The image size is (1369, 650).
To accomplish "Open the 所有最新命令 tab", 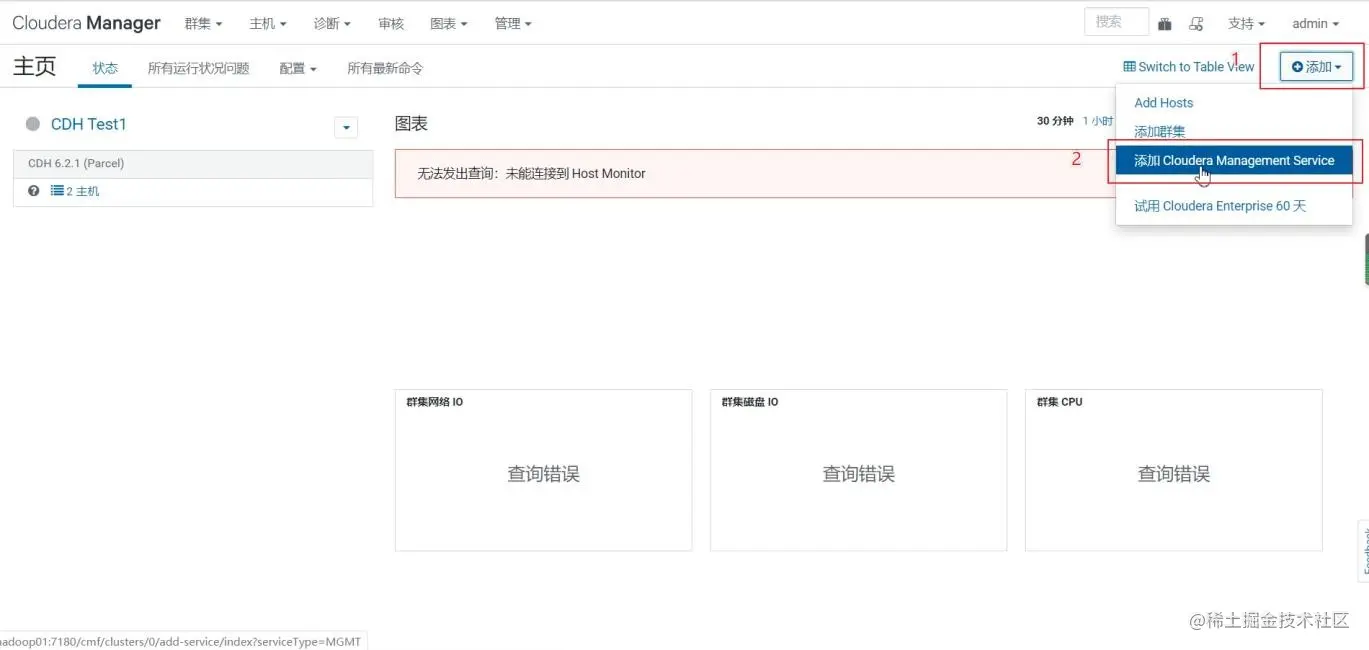I will pos(385,68).
